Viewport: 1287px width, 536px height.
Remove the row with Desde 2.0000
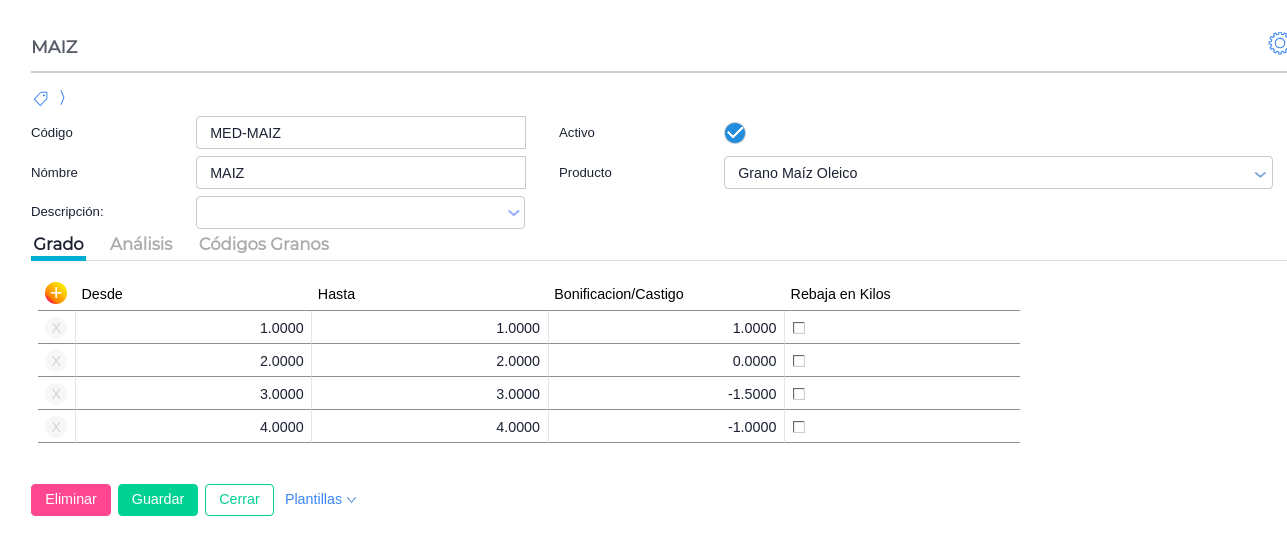pos(56,361)
